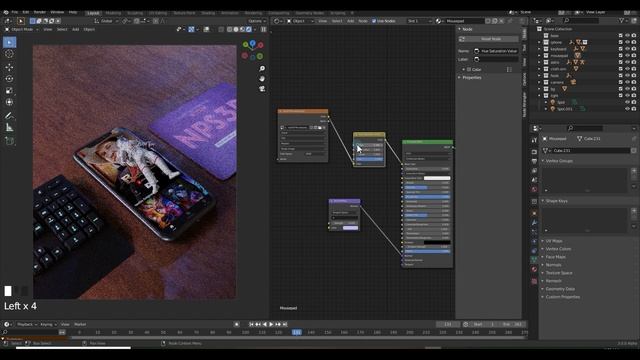Viewport: 640px width, 360px height.
Task: Click the Label input field in Node sidebar
Action: (x=496, y=60)
